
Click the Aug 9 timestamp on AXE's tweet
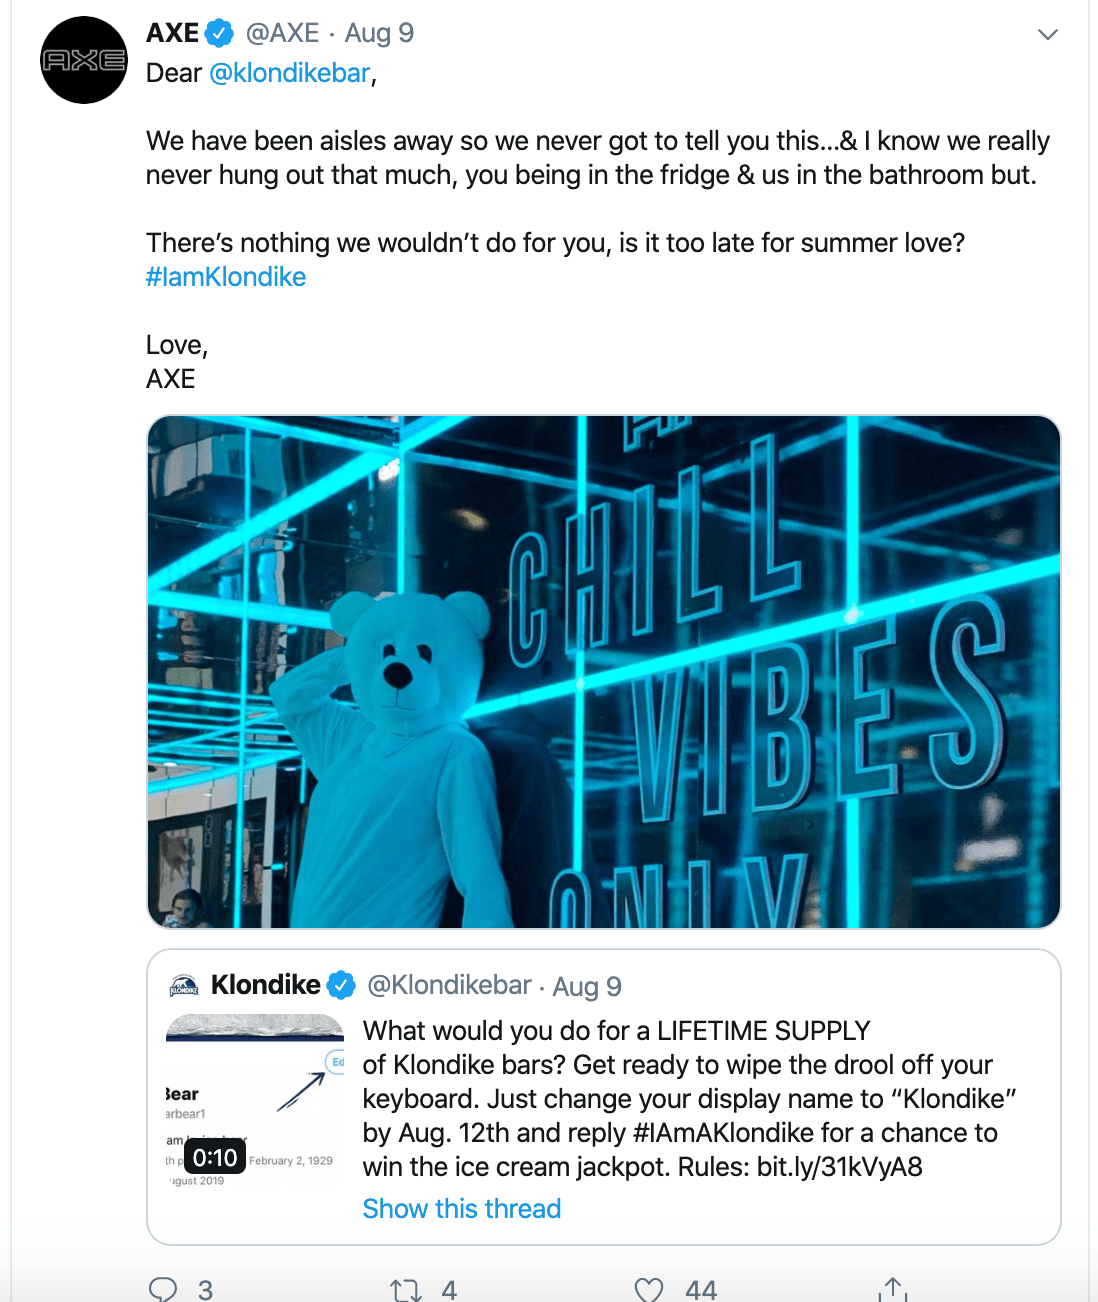379,31
